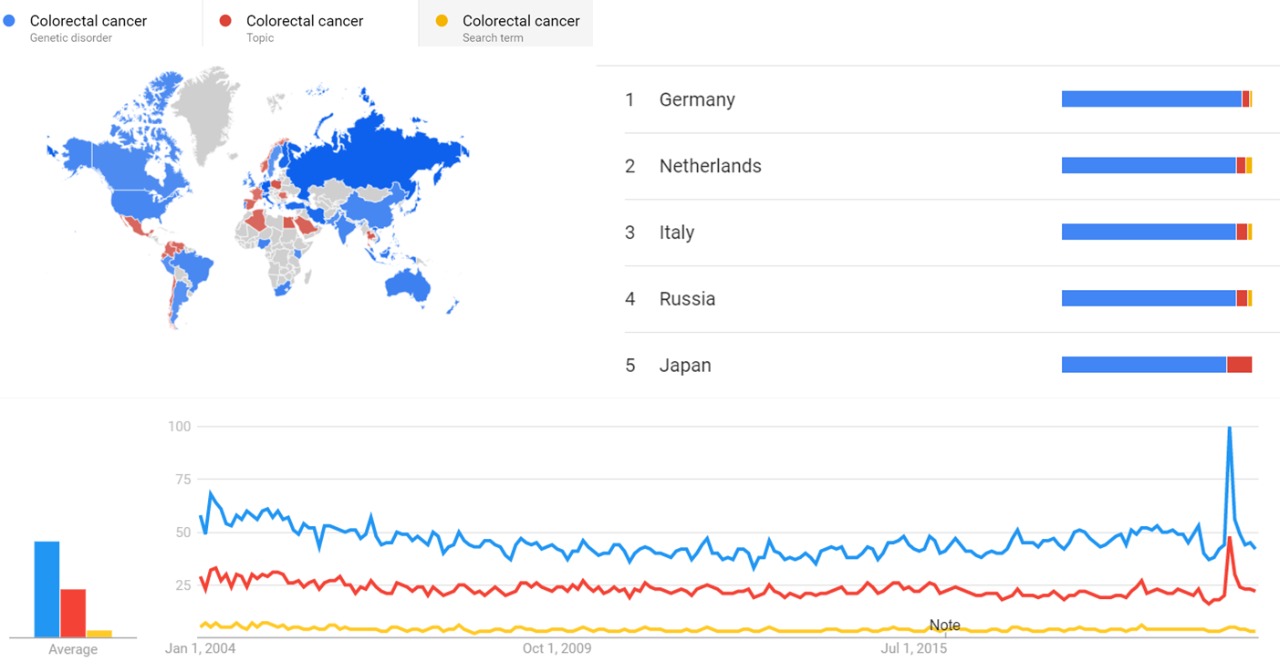The width and height of the screenshot is (1280, 672).
Task: Click the blue Average bar
Action: point(47,589)
